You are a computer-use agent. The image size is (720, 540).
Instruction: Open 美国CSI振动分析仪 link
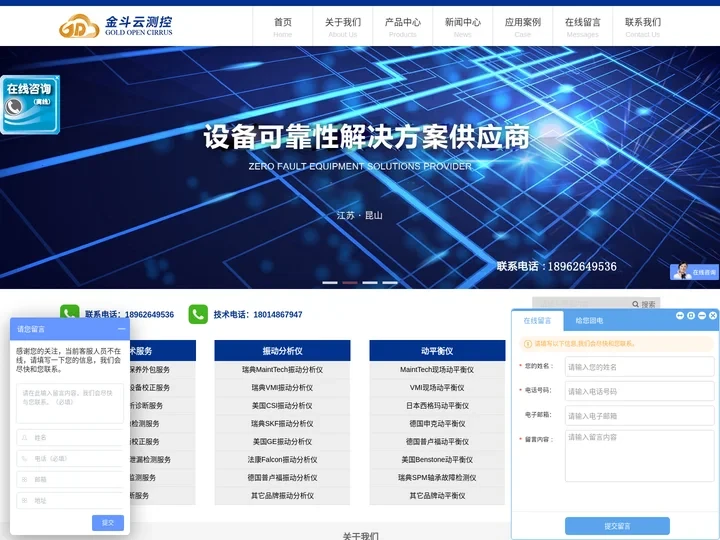tap(282, 405)
